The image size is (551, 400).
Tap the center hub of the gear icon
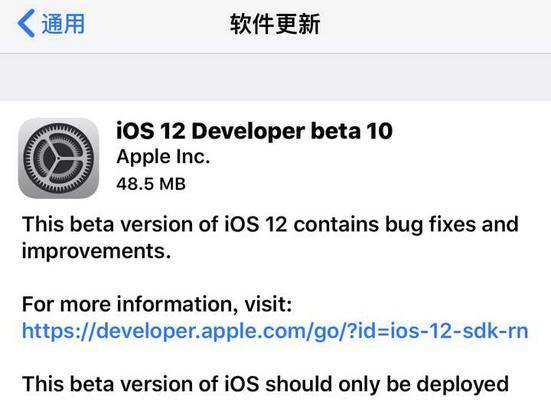point(58,159)
